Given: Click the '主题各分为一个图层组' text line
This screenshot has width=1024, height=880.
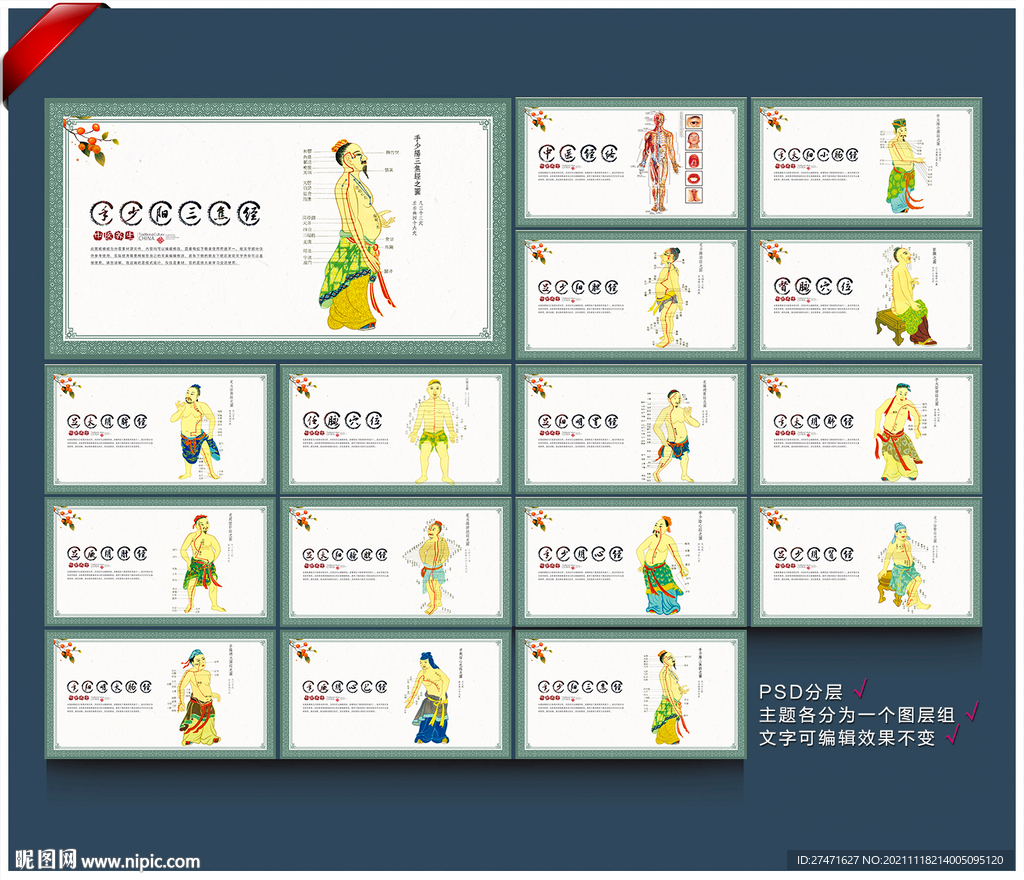Looking at the screenshot, I should pos(856,715).
